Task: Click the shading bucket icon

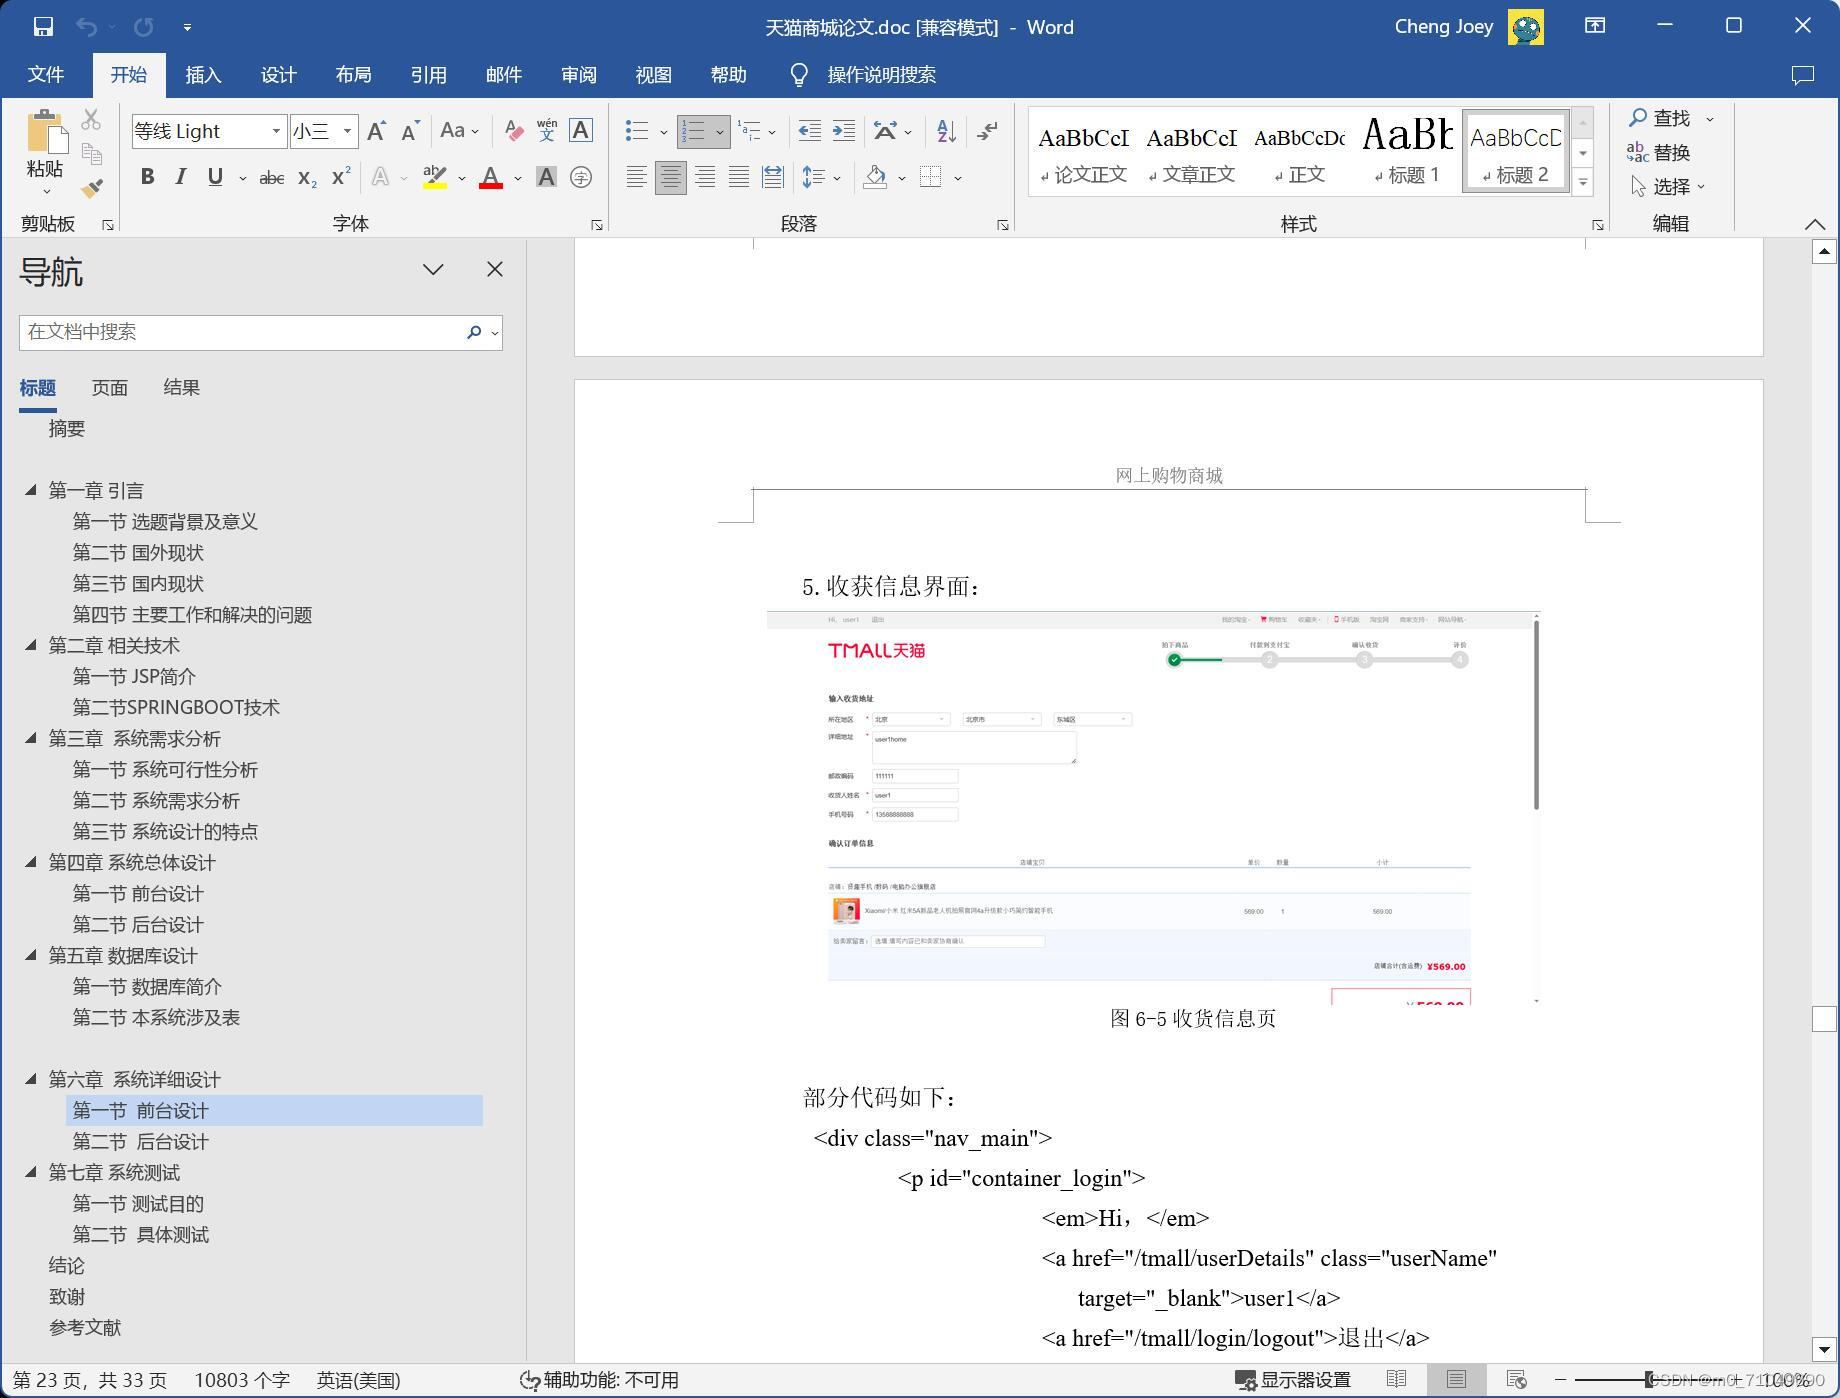Action: point(875,177)
